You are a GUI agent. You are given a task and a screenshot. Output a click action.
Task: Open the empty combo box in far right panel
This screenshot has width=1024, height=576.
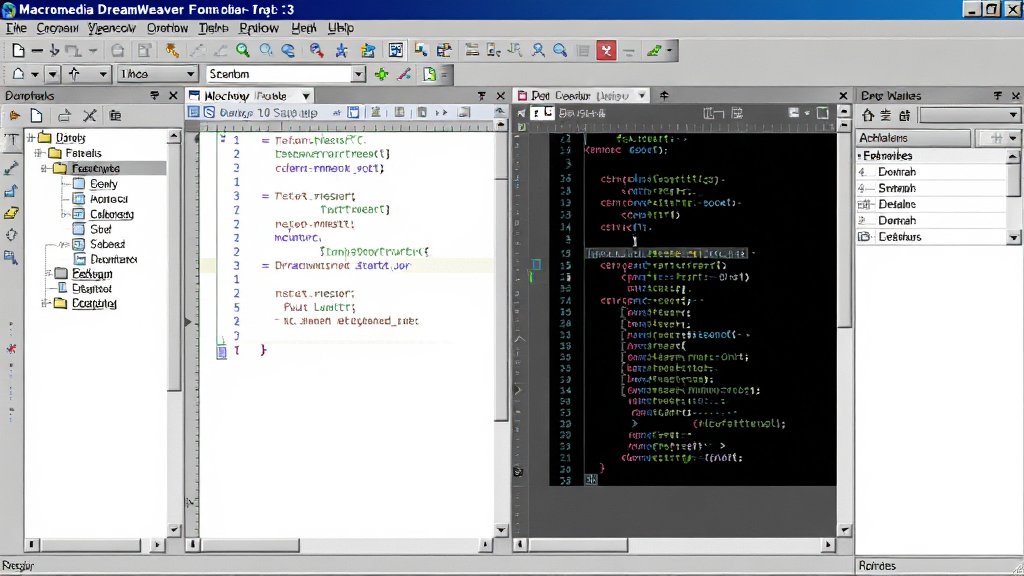click(969, 115)
